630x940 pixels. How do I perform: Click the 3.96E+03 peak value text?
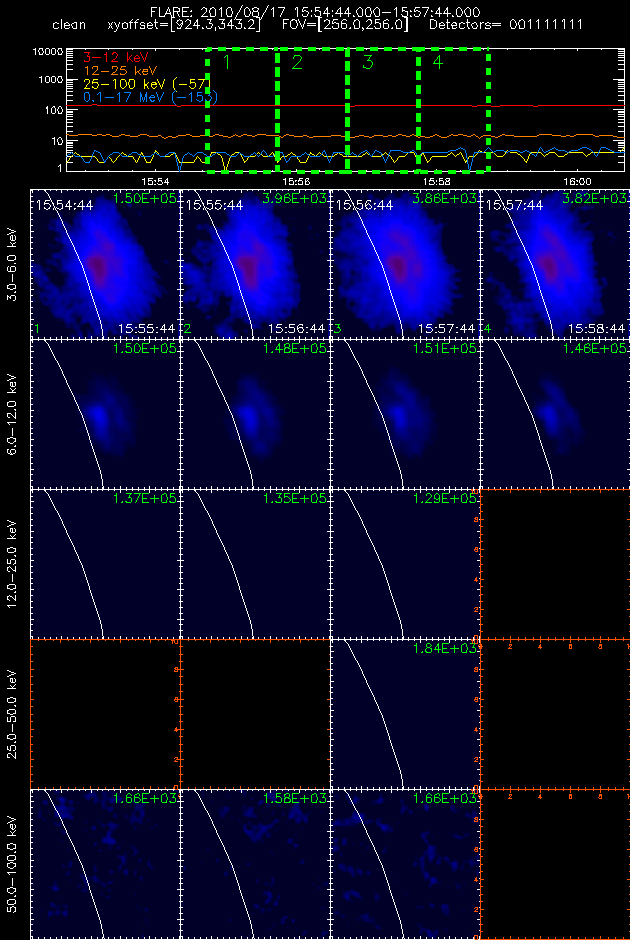pyautogui.click(x=294, y=198)
